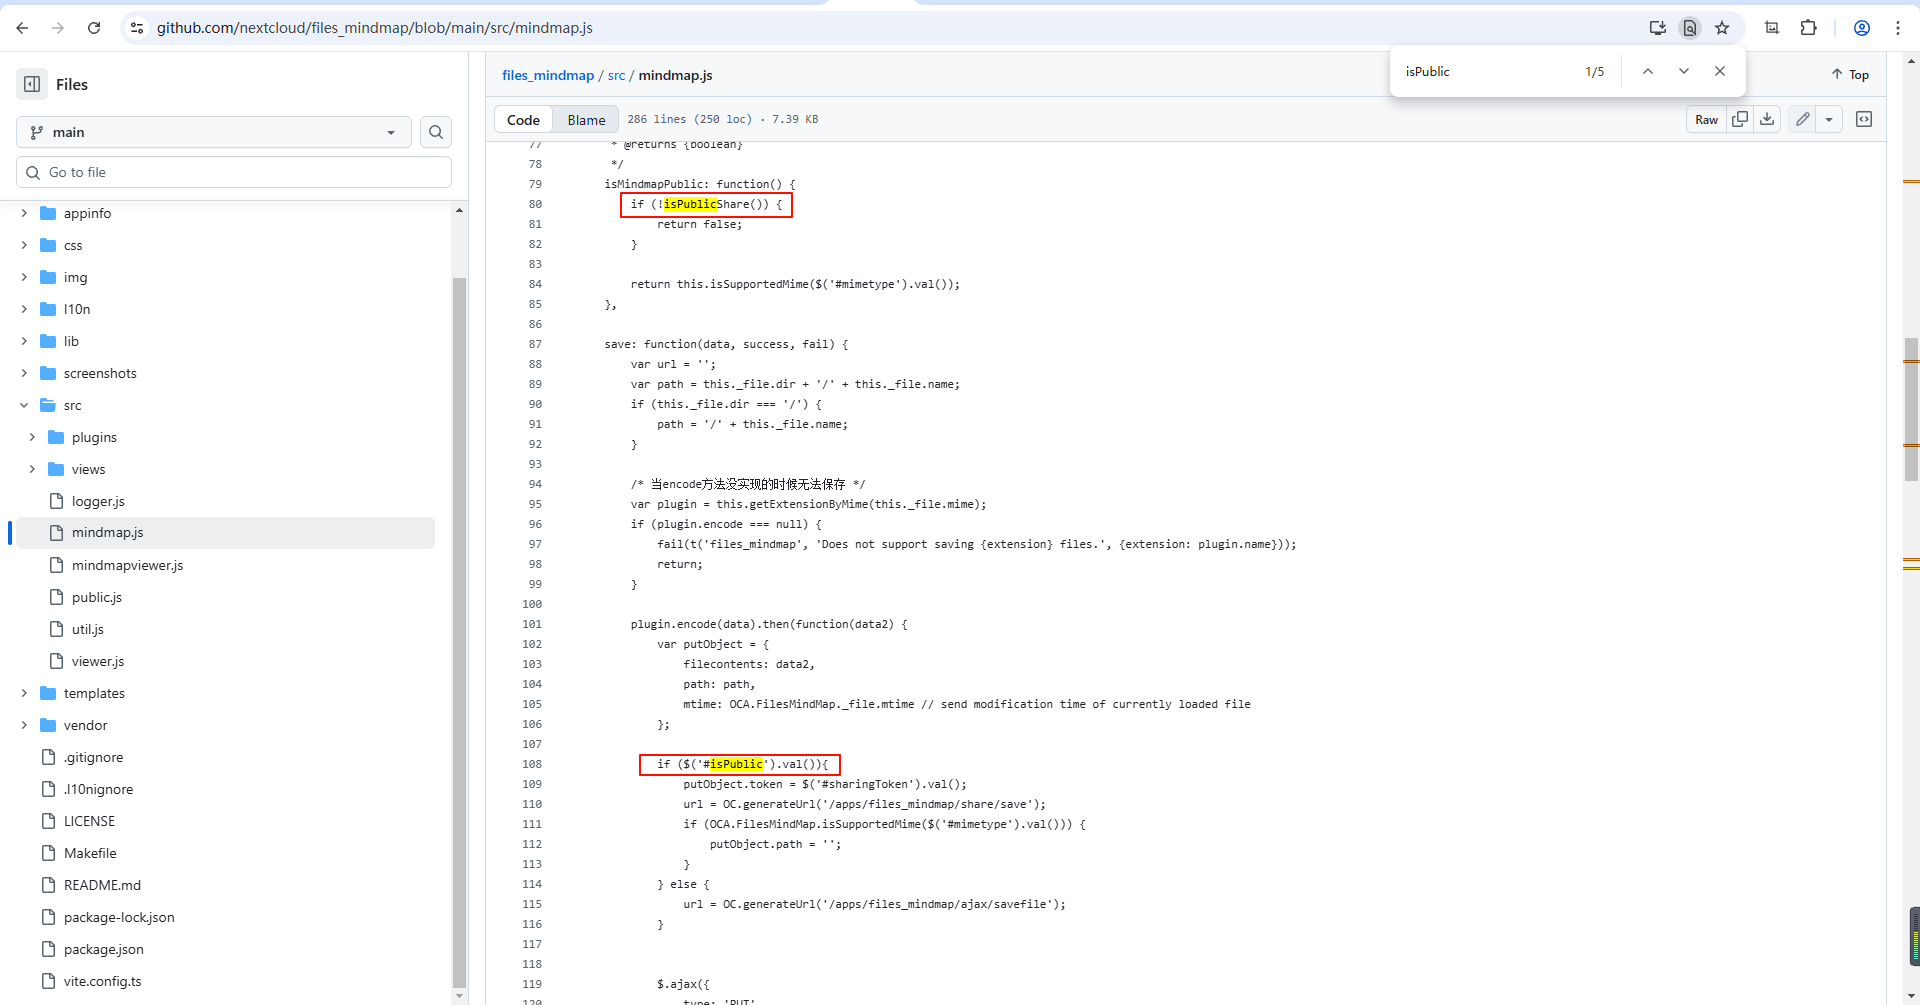Open the Chrome profile avatar
Screen dimensions: 1920x1005
[x=1862, y=28]
